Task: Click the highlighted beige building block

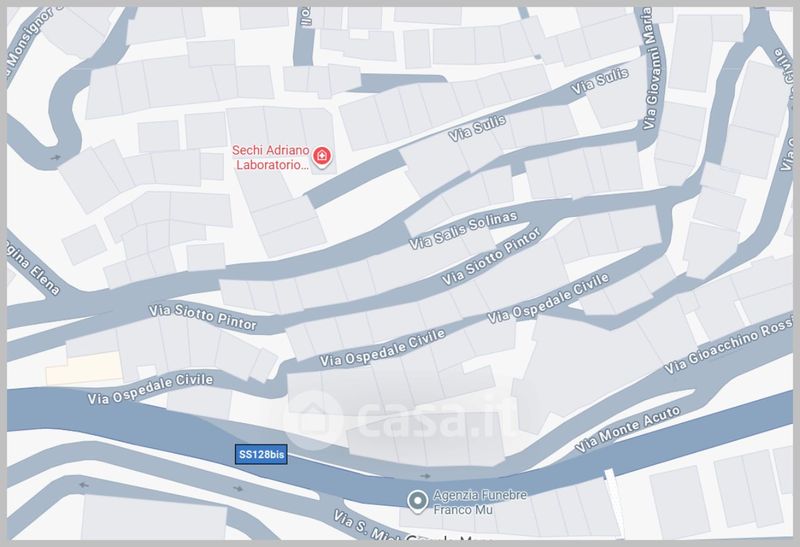Action: pos(84,368)
